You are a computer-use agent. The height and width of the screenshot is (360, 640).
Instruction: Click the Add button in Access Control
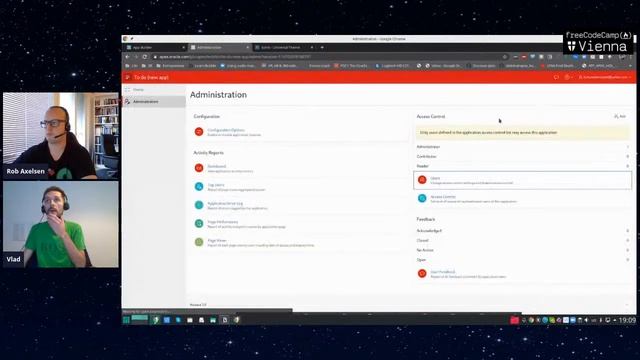(620, 117)
